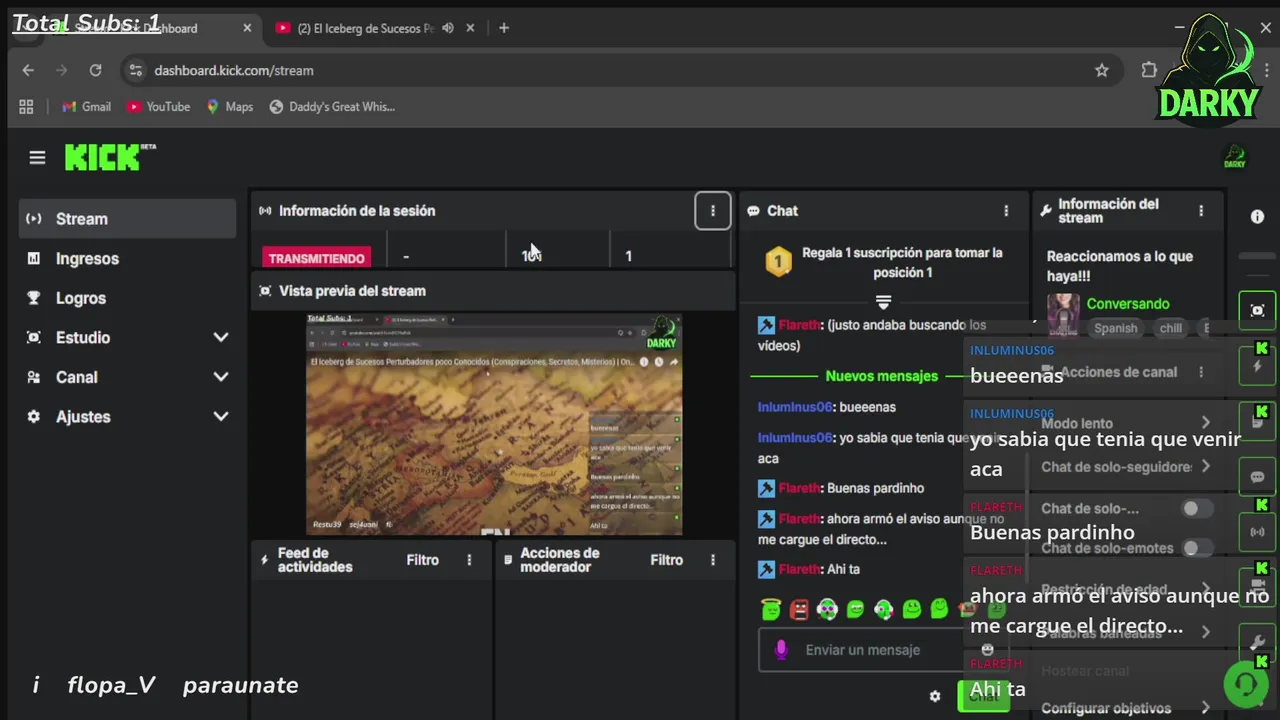Viewport: 1280px width, 720px height.
Task: Toggle the Chat de solo-emotes switch
Action: pos(1197,548)
